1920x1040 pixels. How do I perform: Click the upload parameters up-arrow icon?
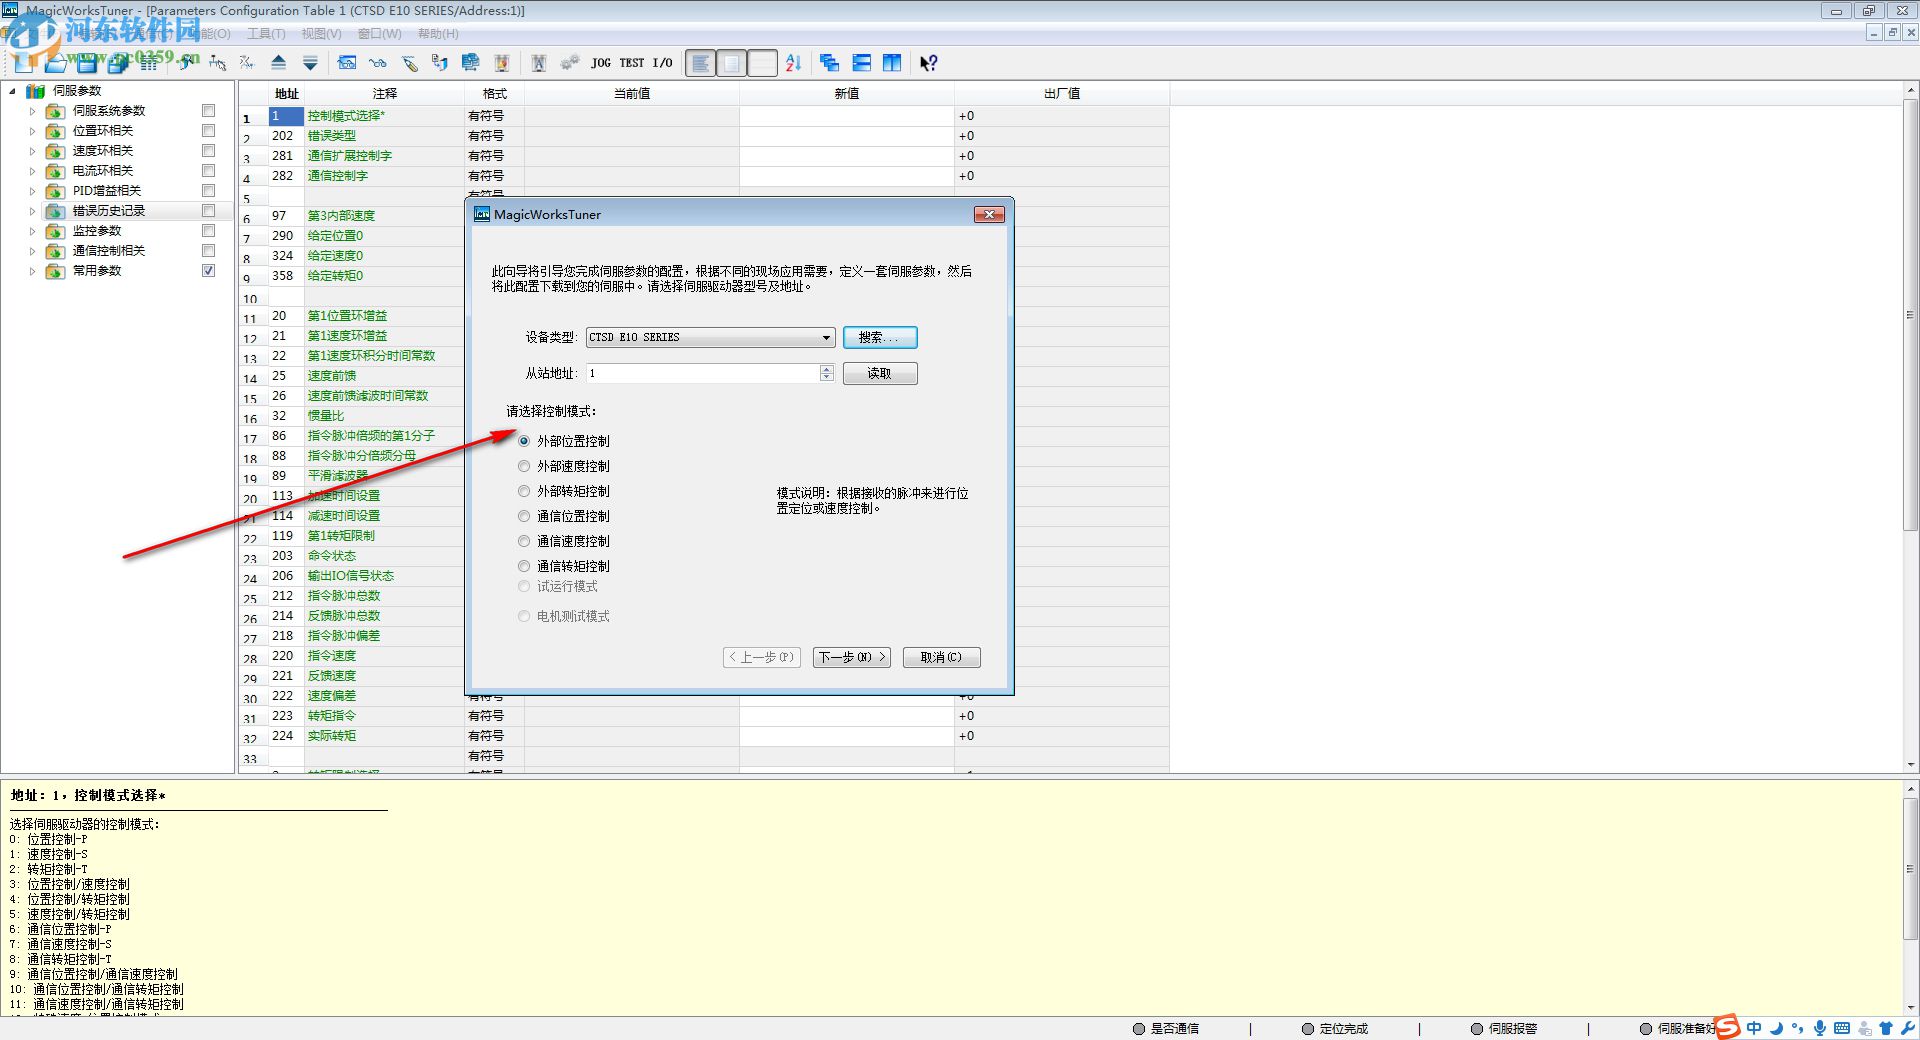click(x=279, y=63)
